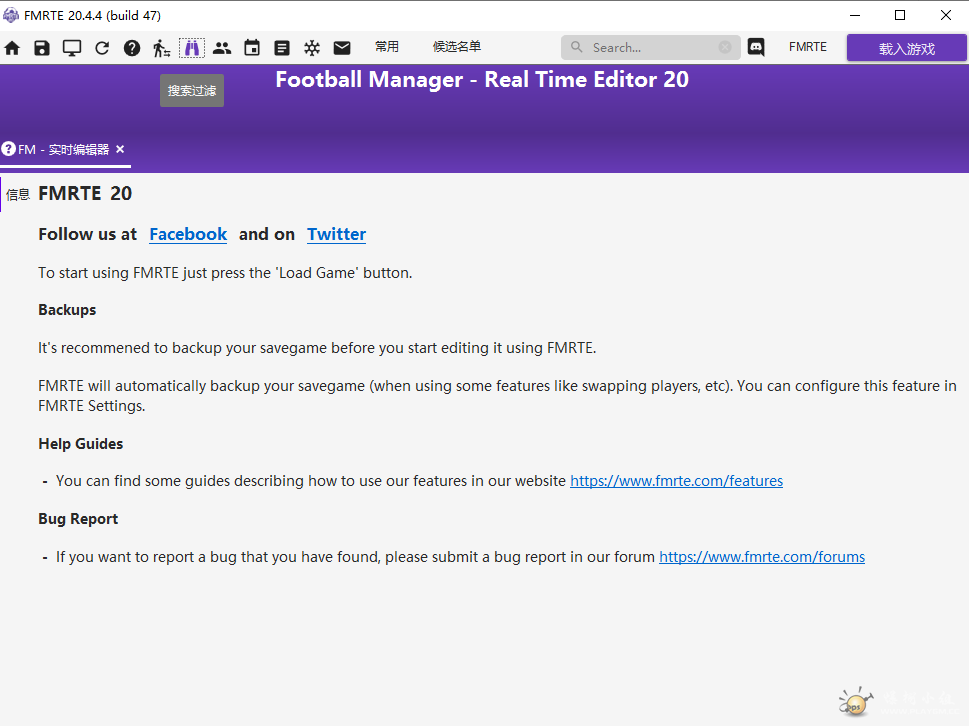Click the 信息 info label

coord(18,195)
